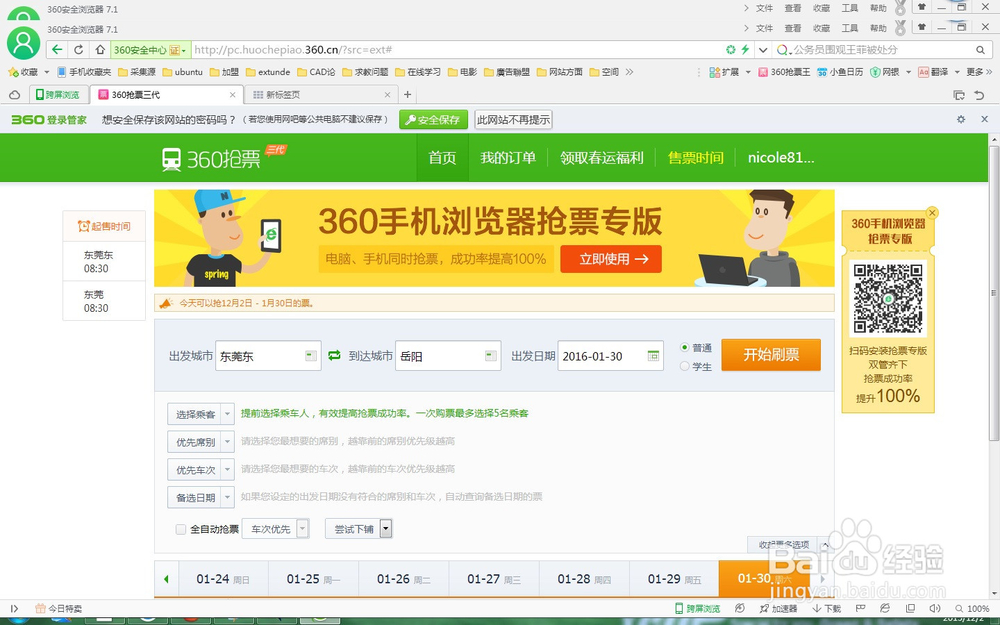Open the address bar history dropdown arrow
1000x625 pixels.
pyautogui.click(x=763, y=50)
